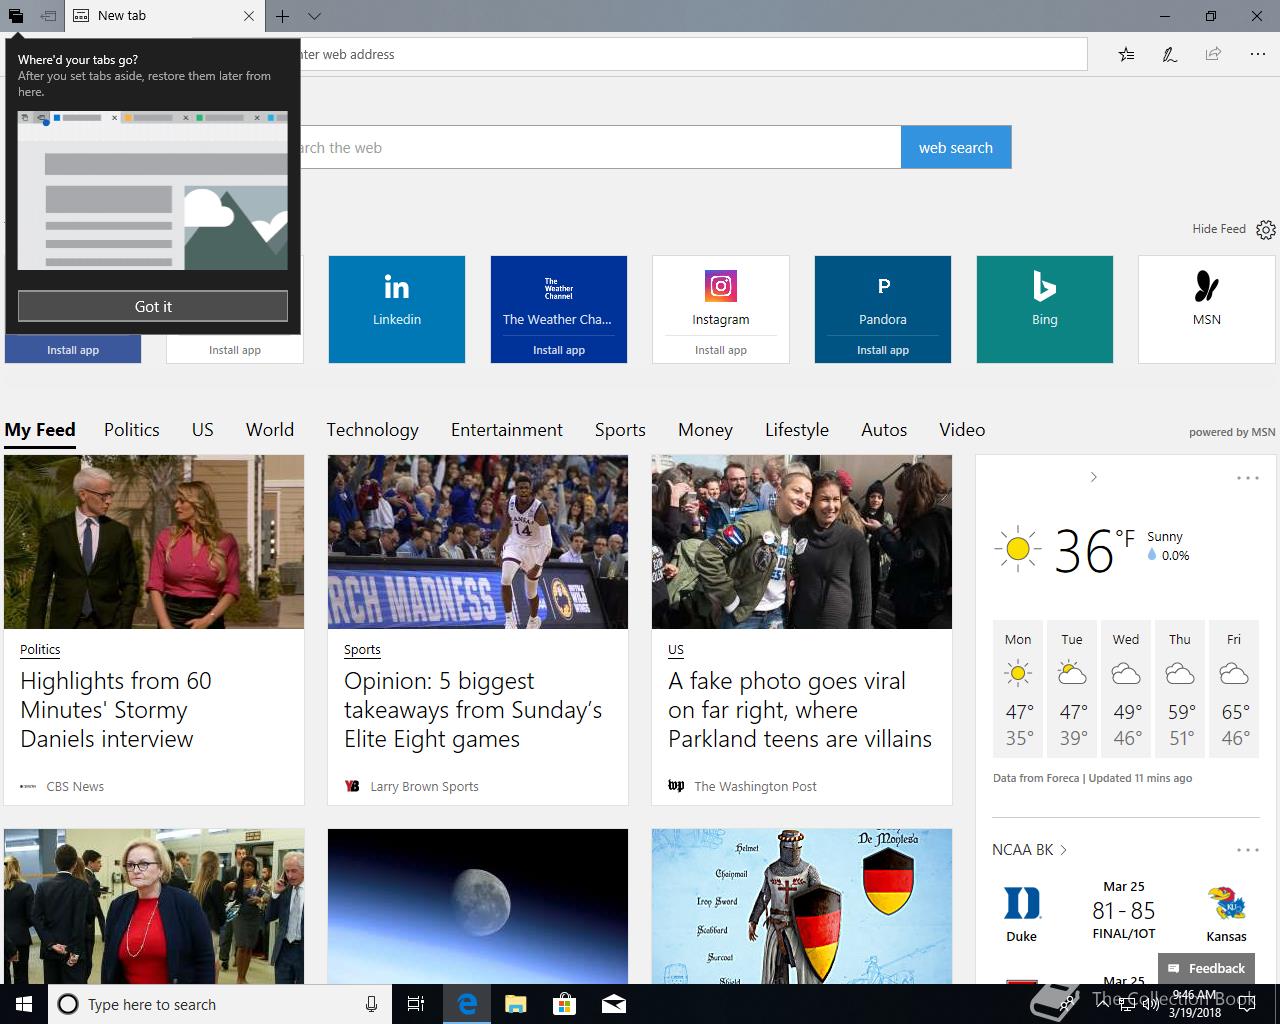Switch to the Sports tab
Image resolution: width=1280 pixels, height=1024 pixels.
click(620, 430)
